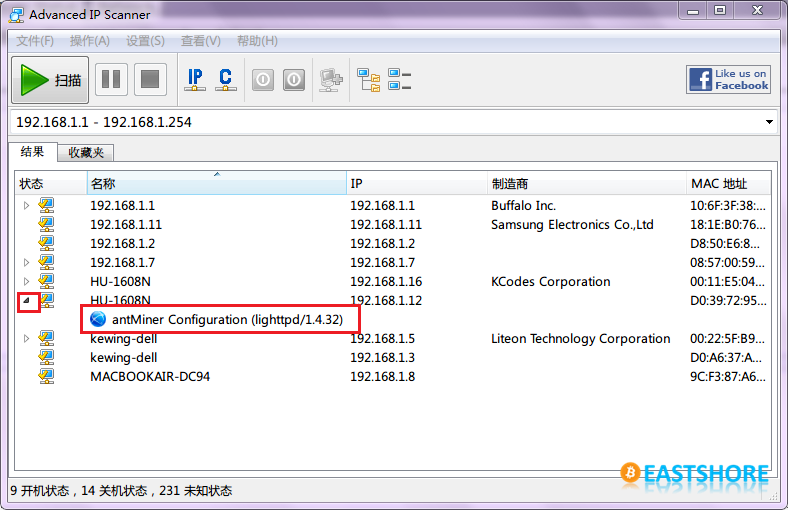
Task: Open the 帮助(H) menu
Action: pos(257,41)
